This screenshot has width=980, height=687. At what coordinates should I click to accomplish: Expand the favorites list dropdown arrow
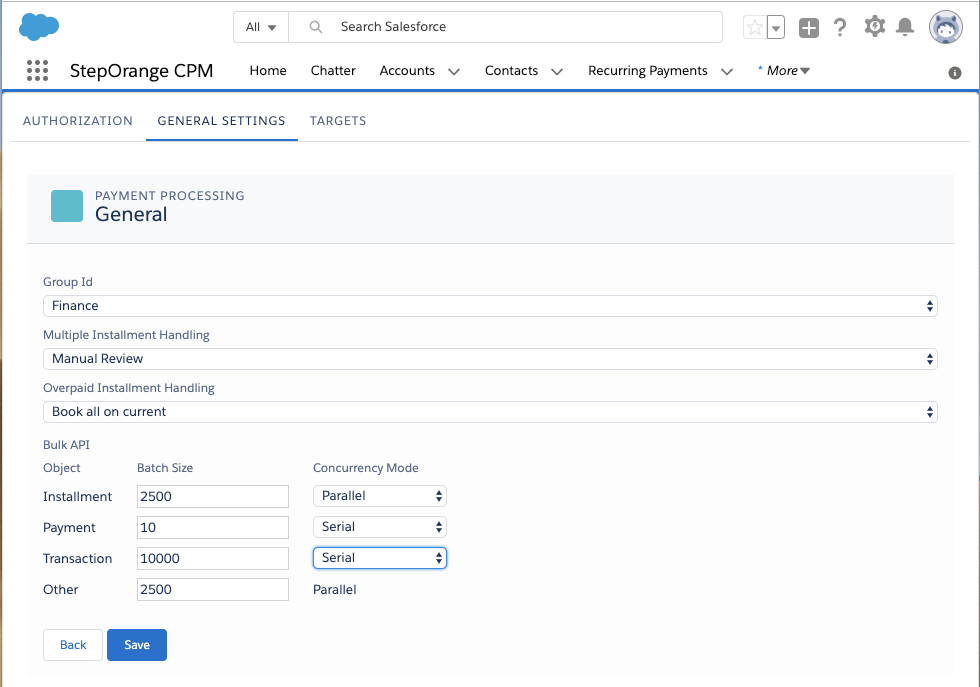776,28
